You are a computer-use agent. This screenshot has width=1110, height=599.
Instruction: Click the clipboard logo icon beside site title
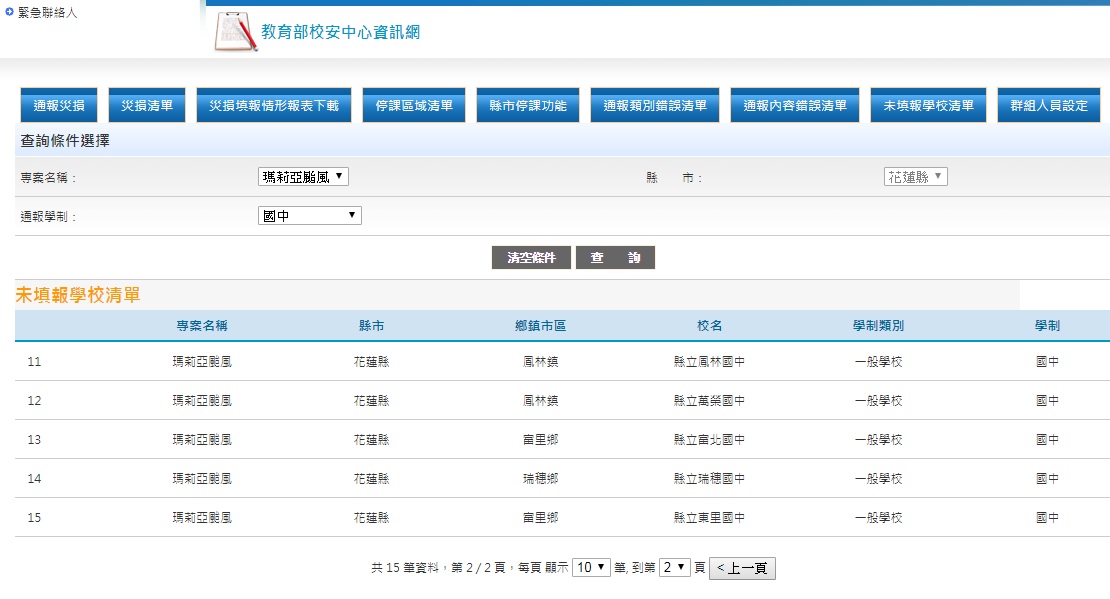(236, 31)
